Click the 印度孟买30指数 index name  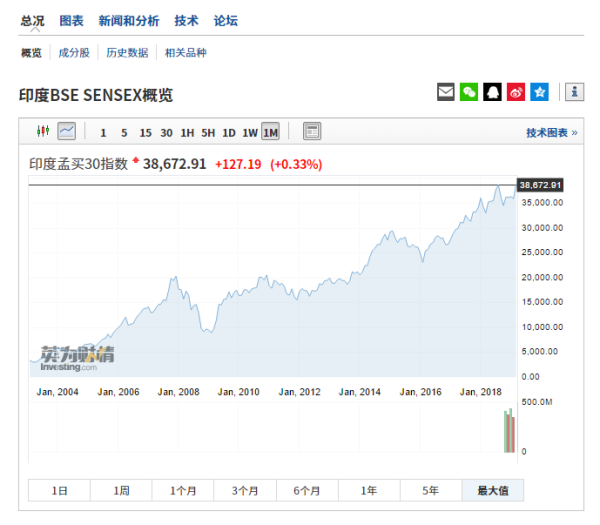point(78,164)
